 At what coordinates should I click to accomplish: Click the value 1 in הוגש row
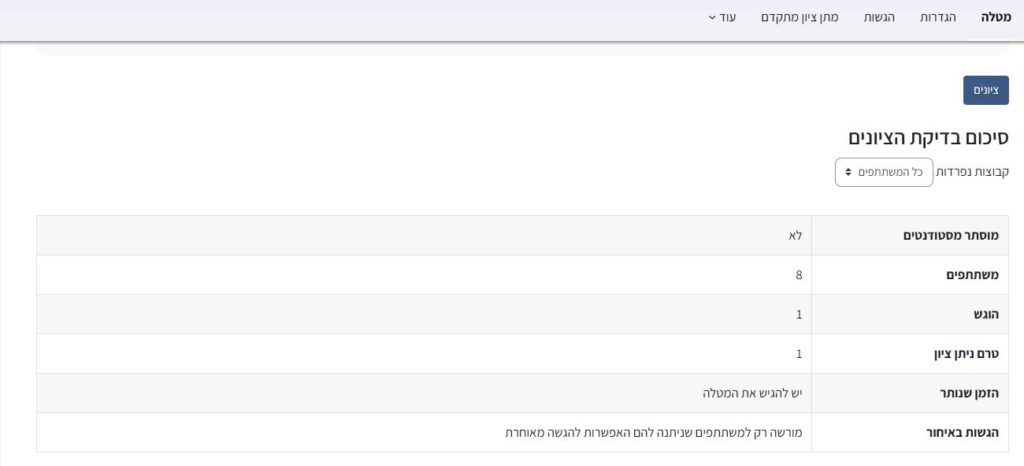pyautogui.click(x=799, y=314)
